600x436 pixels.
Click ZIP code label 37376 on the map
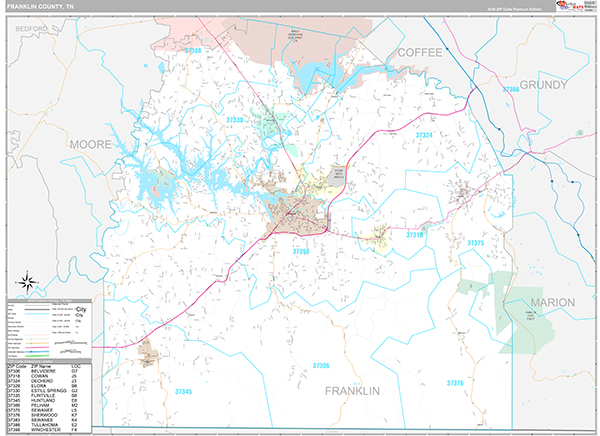[x=455, y=383]
